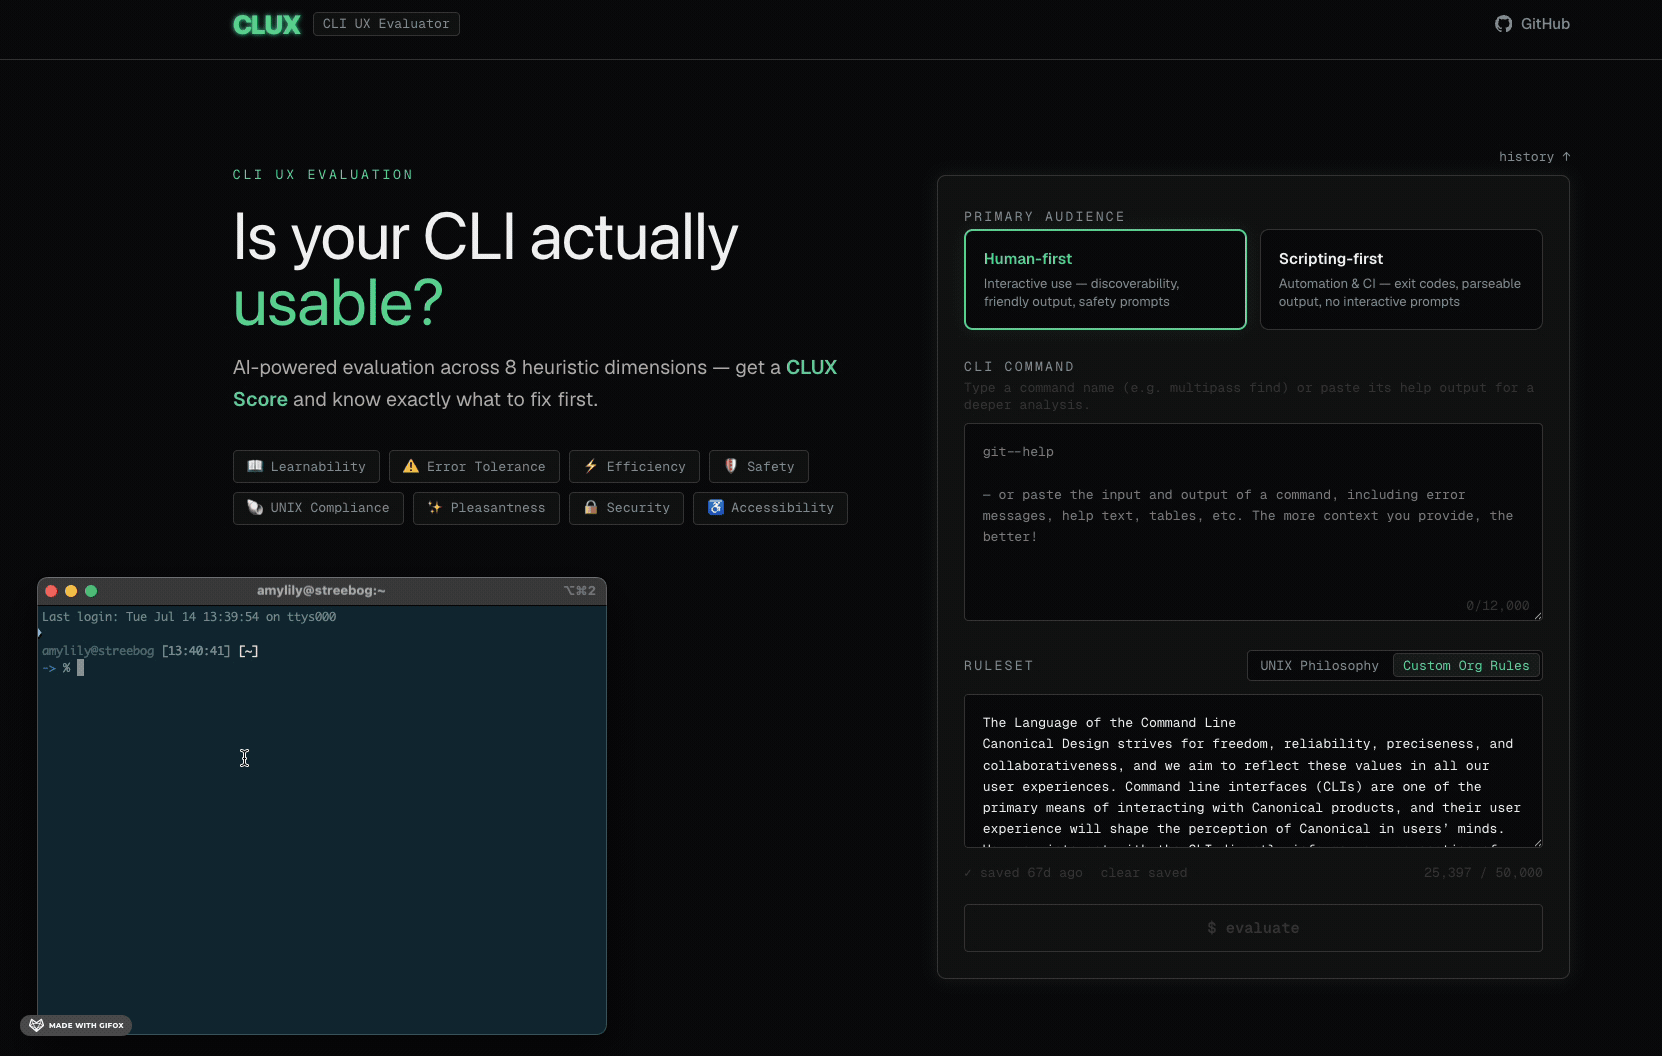Open the GitHub link

1532,24
